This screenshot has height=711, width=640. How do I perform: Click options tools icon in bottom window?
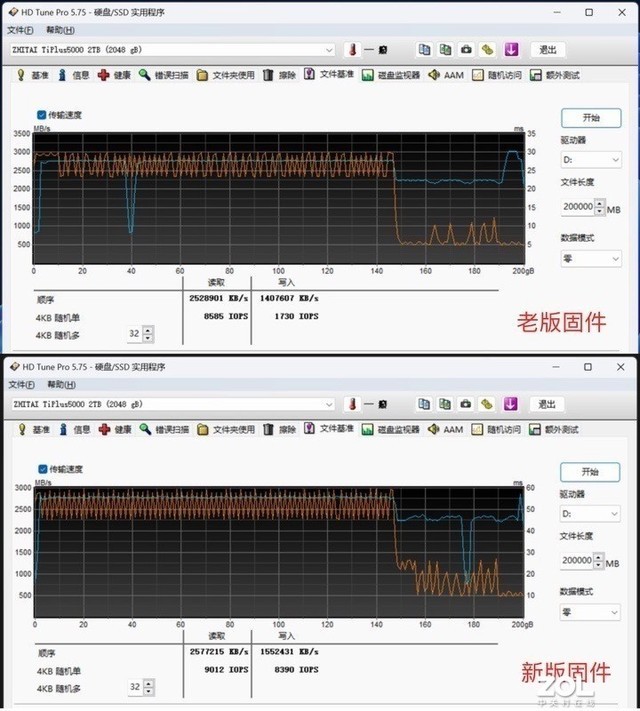[487, 404]
